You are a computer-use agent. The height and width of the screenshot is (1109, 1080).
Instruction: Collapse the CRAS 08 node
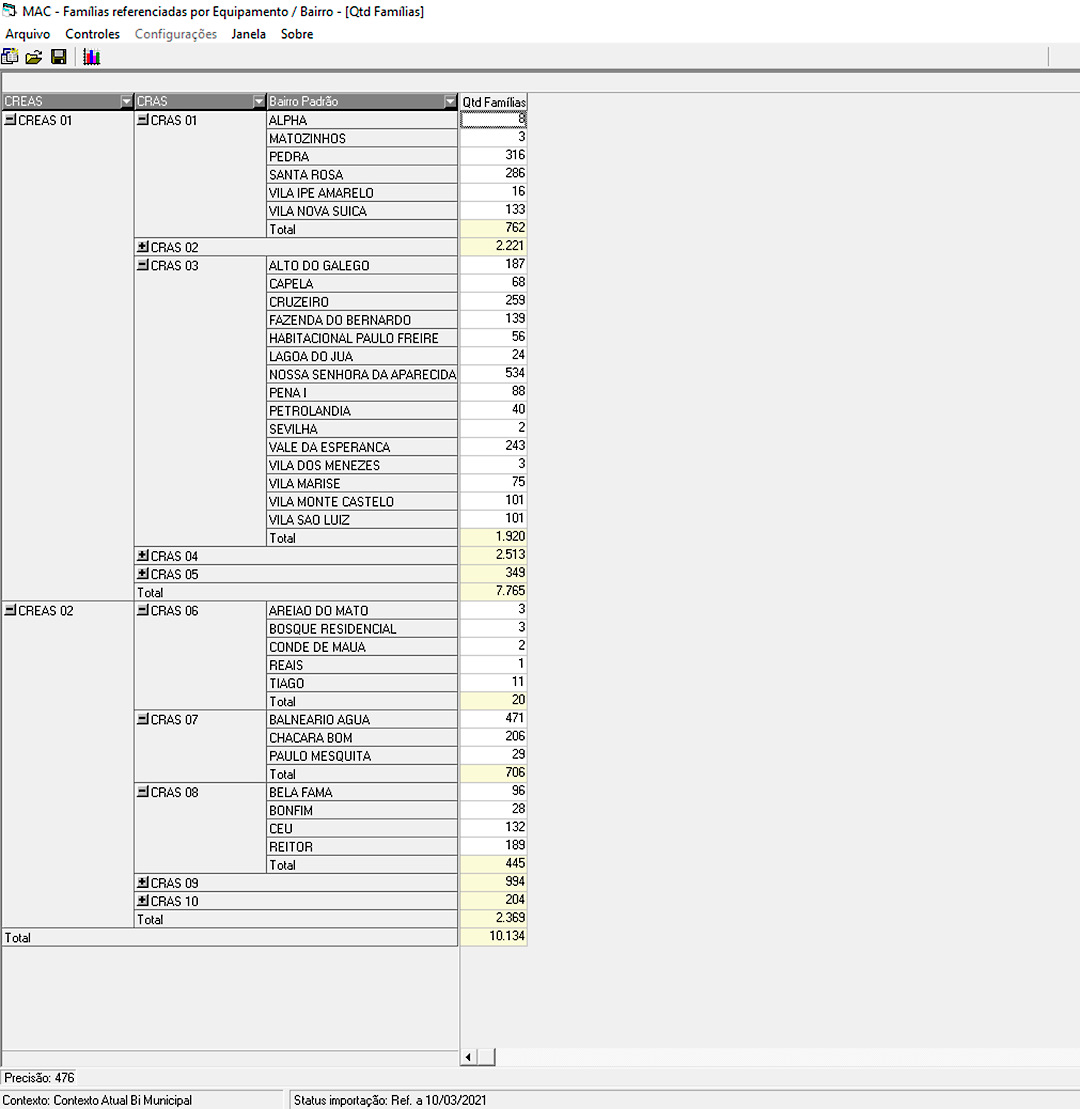tap(143, 792)
